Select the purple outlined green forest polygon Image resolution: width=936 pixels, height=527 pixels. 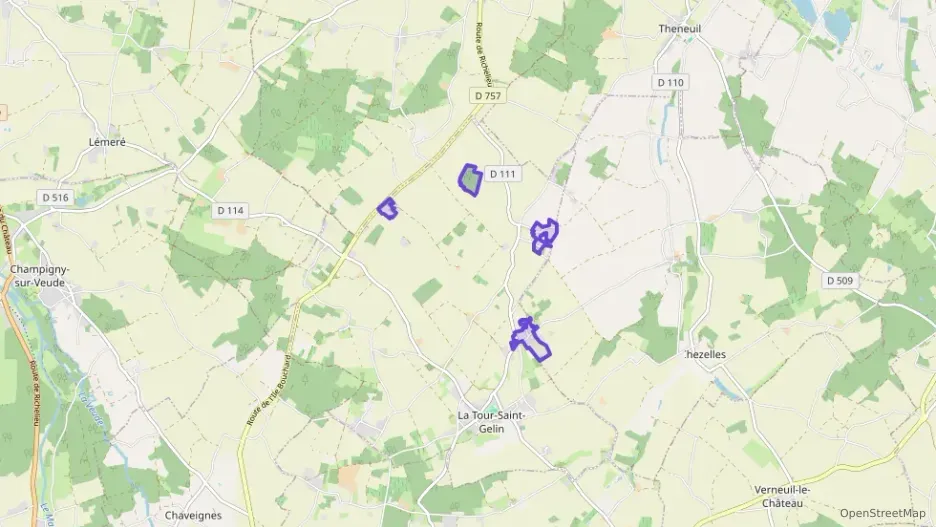[470, 180]
